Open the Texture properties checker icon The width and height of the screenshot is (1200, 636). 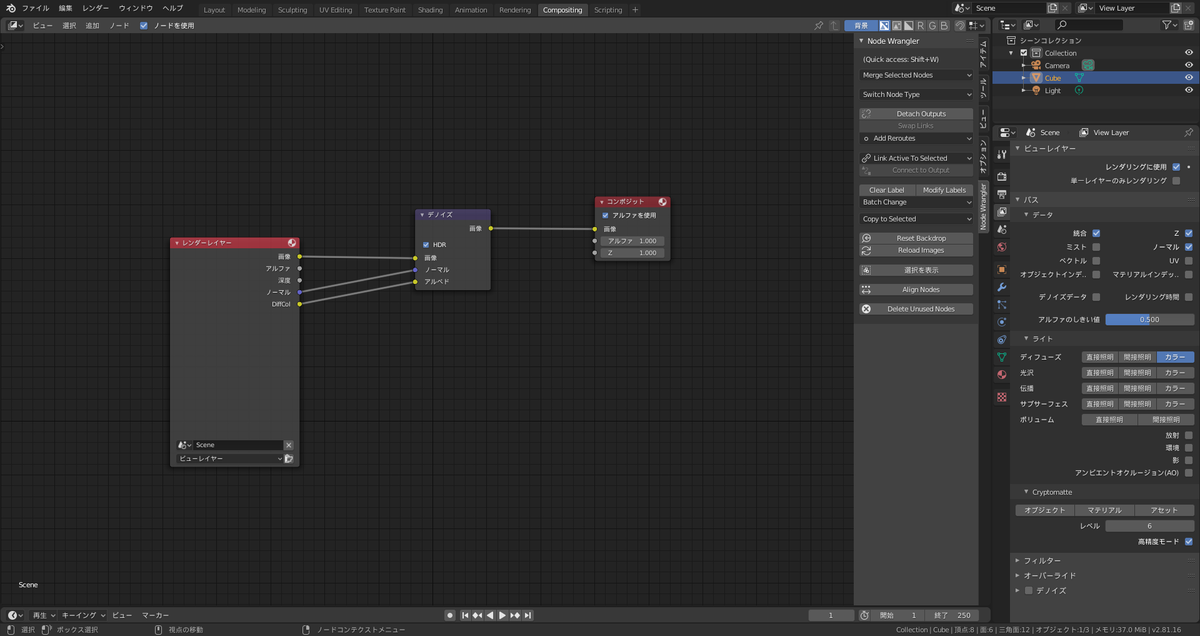pos(1002,397)
